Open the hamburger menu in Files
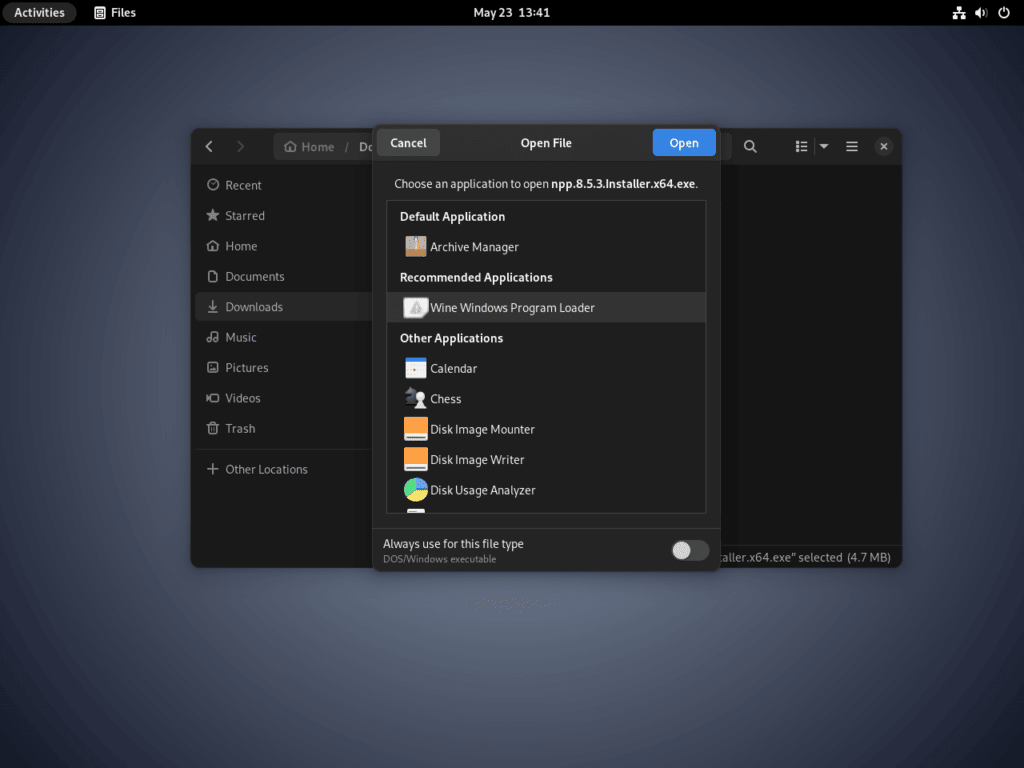 pos(851,146)
